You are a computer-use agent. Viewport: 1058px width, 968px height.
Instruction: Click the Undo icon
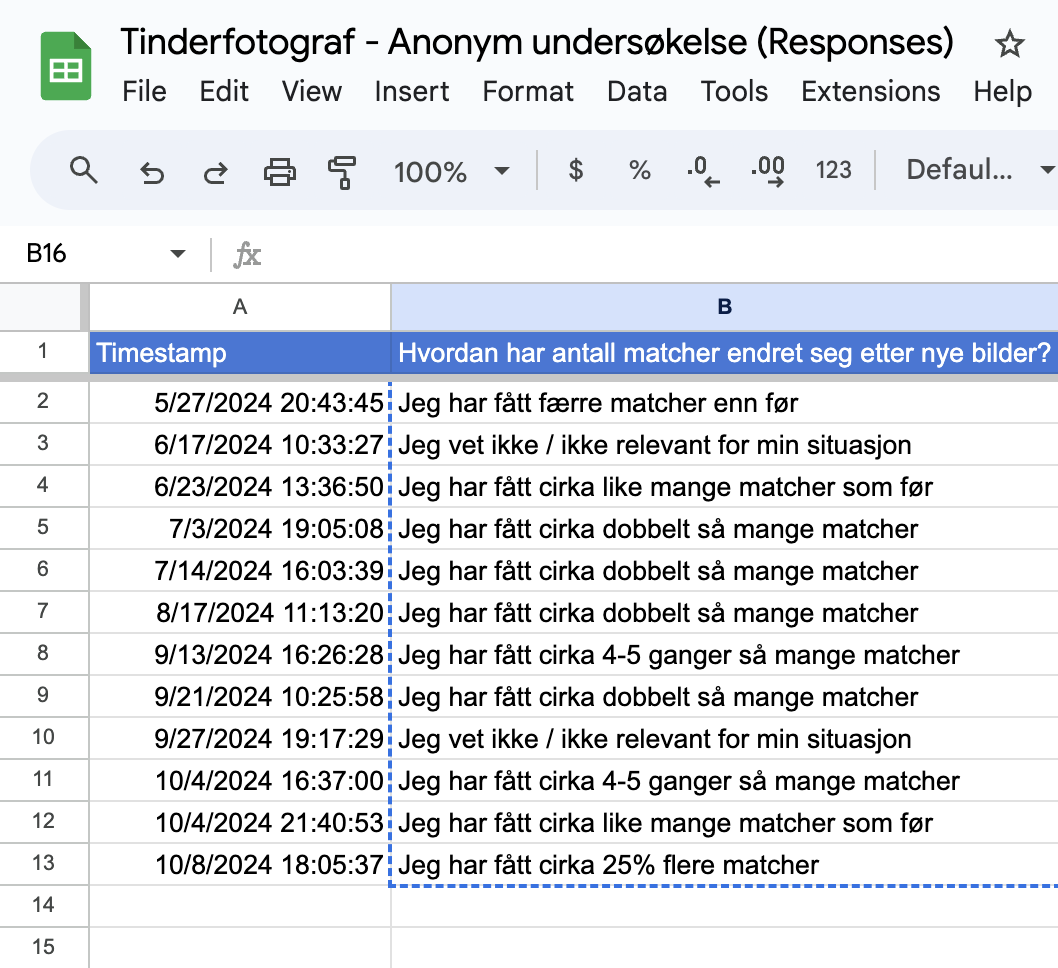point(151,170)
